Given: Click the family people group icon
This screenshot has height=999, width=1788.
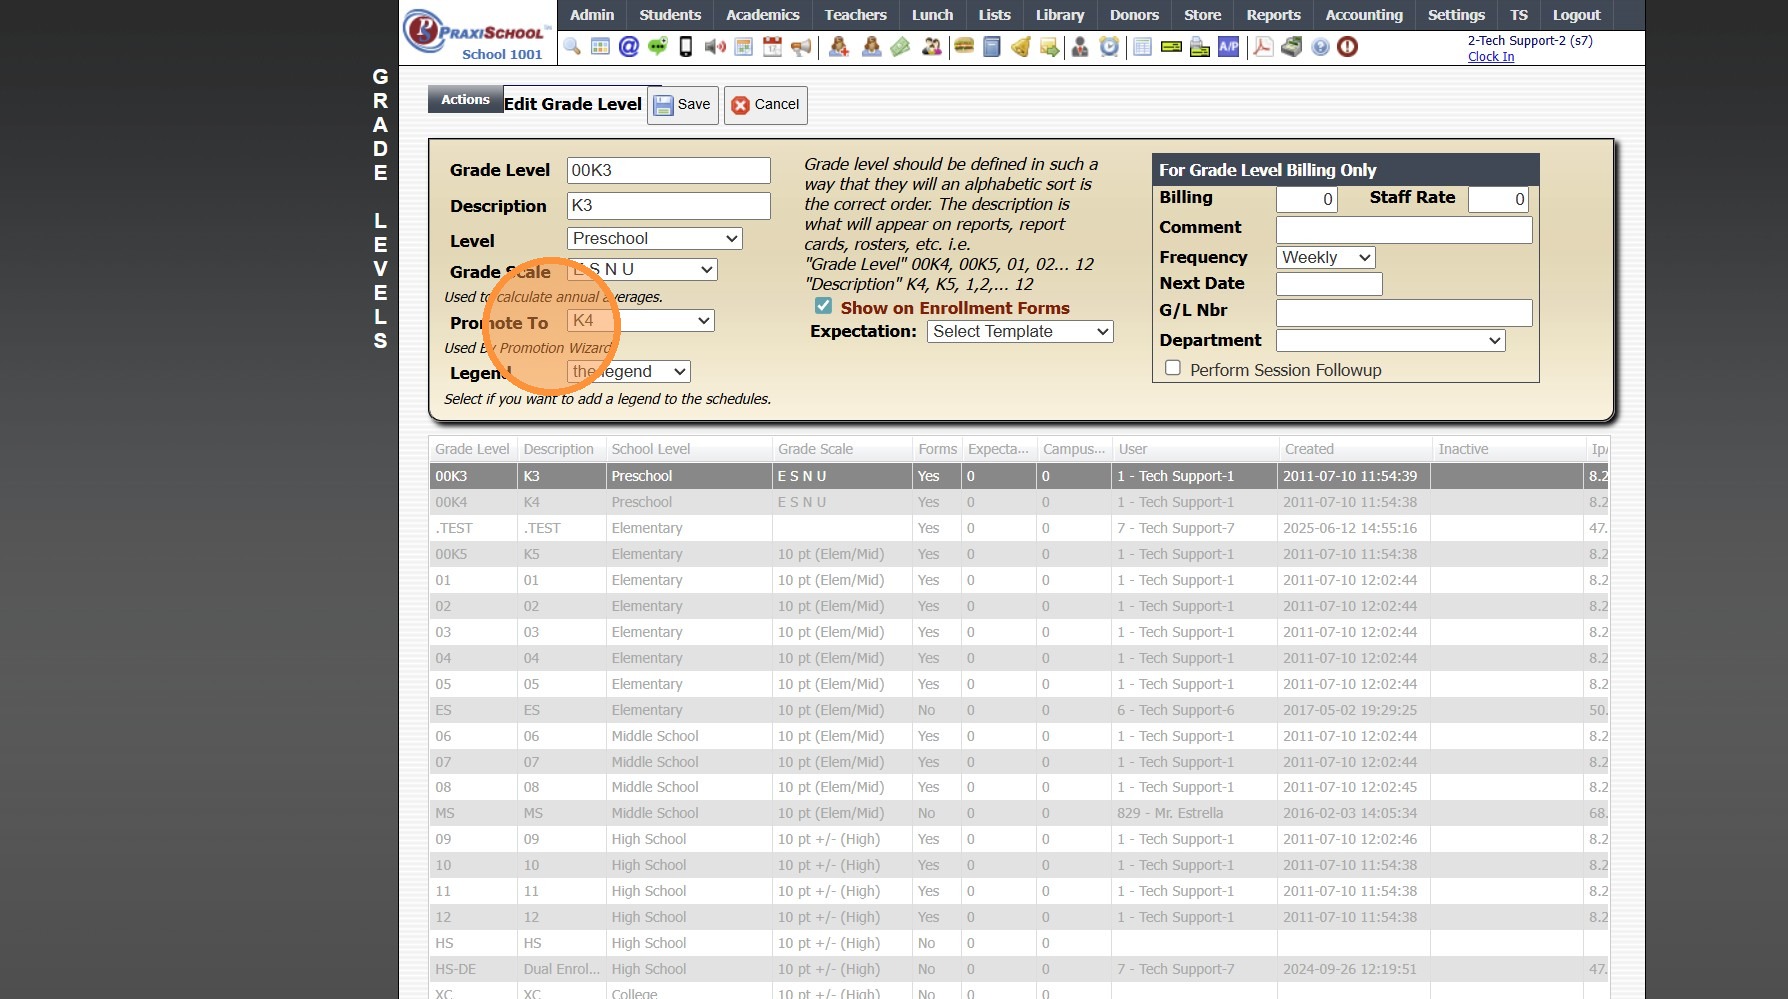Looking at the screenshot, I should pos(932,46).
